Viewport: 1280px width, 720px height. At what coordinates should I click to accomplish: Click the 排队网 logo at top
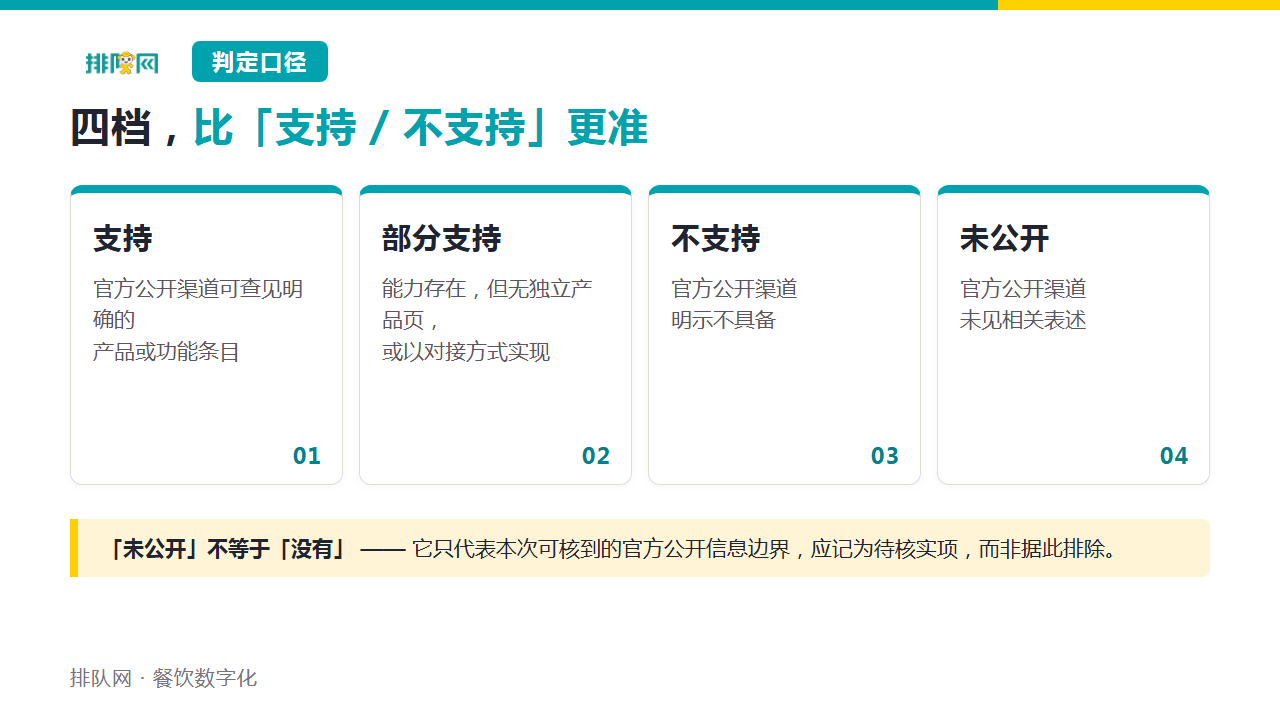pos(122,63)
